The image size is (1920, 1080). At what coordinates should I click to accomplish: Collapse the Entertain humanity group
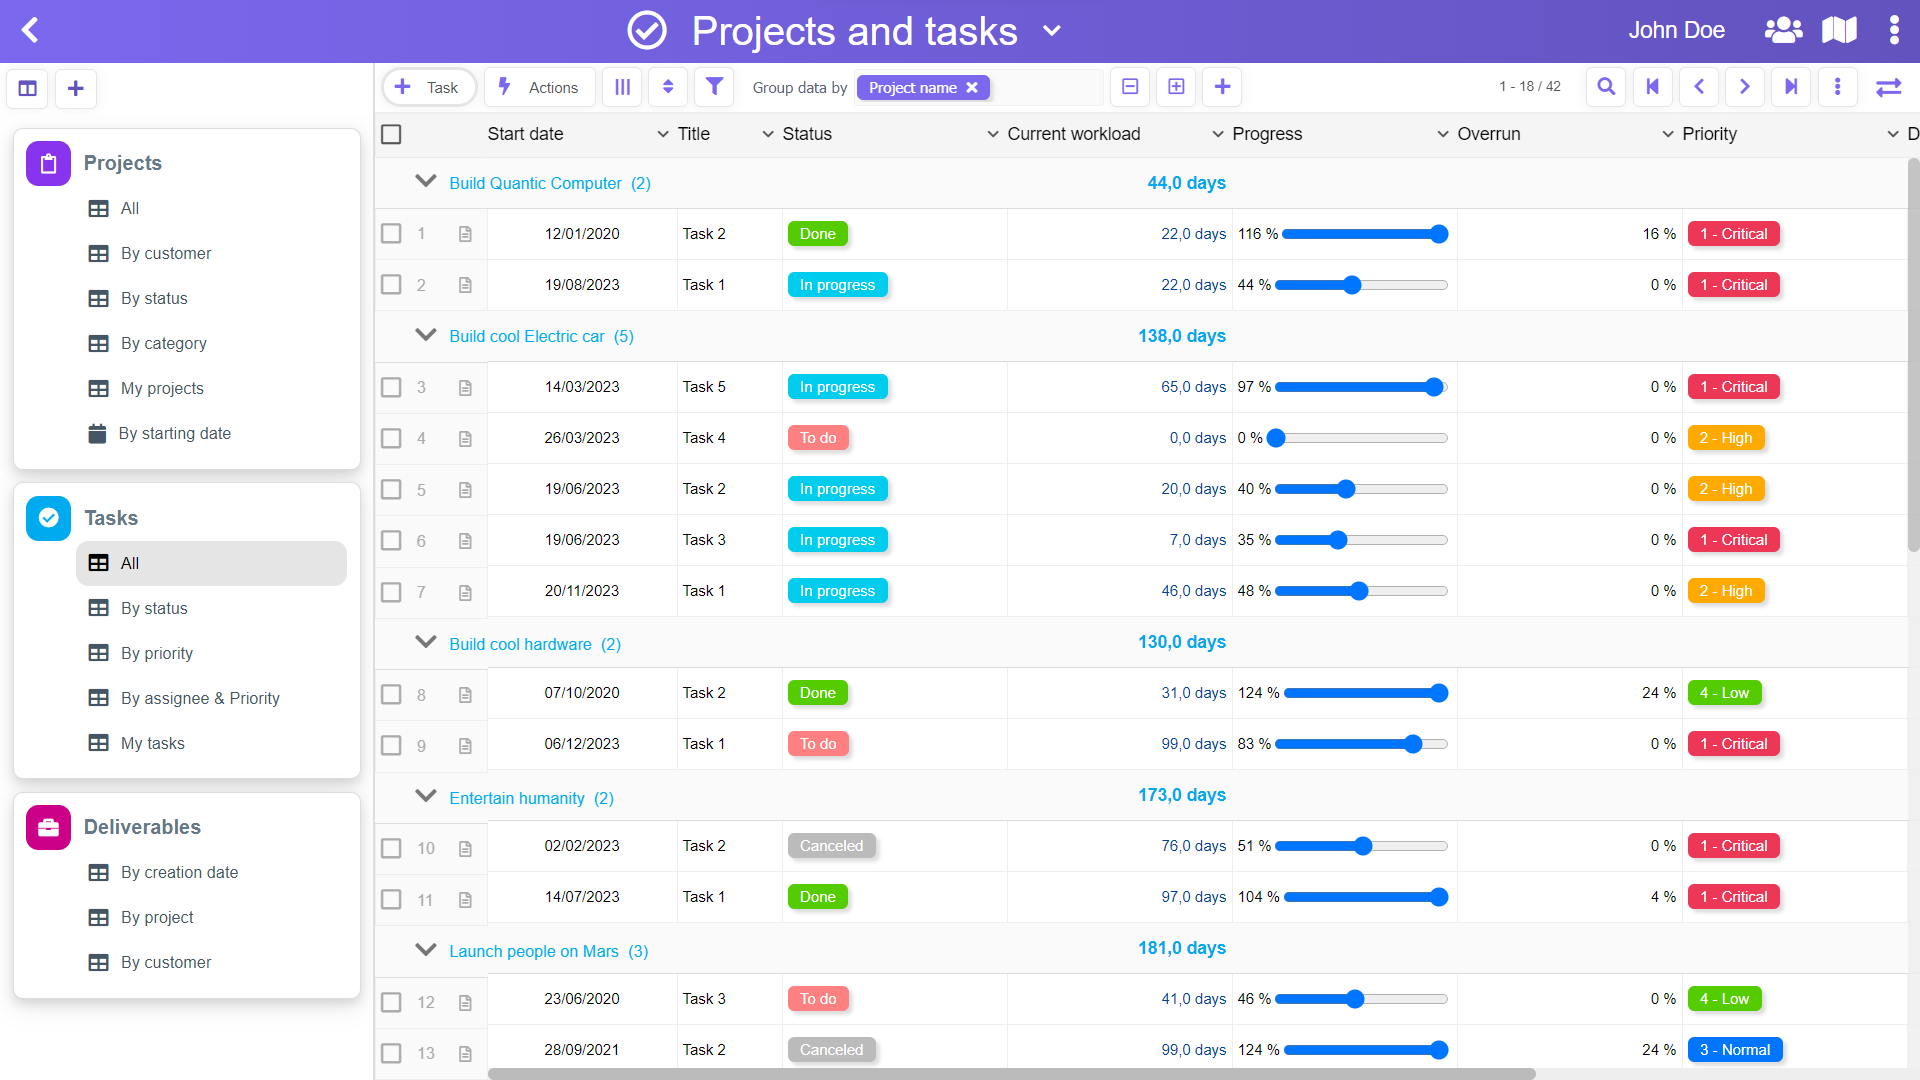[426, 797]
